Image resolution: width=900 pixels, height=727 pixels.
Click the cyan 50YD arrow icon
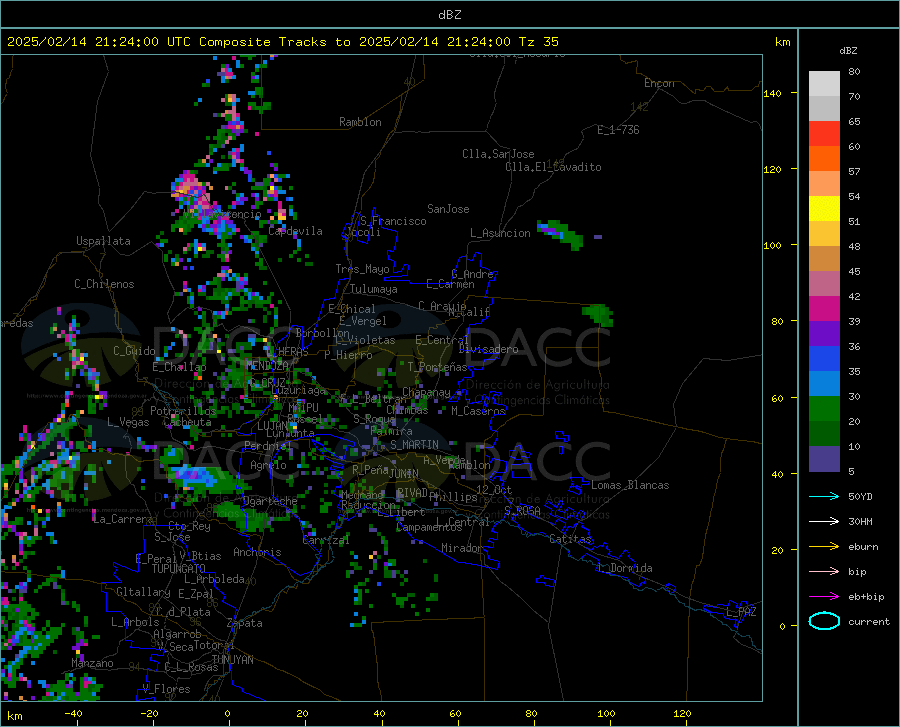[824, 496]
